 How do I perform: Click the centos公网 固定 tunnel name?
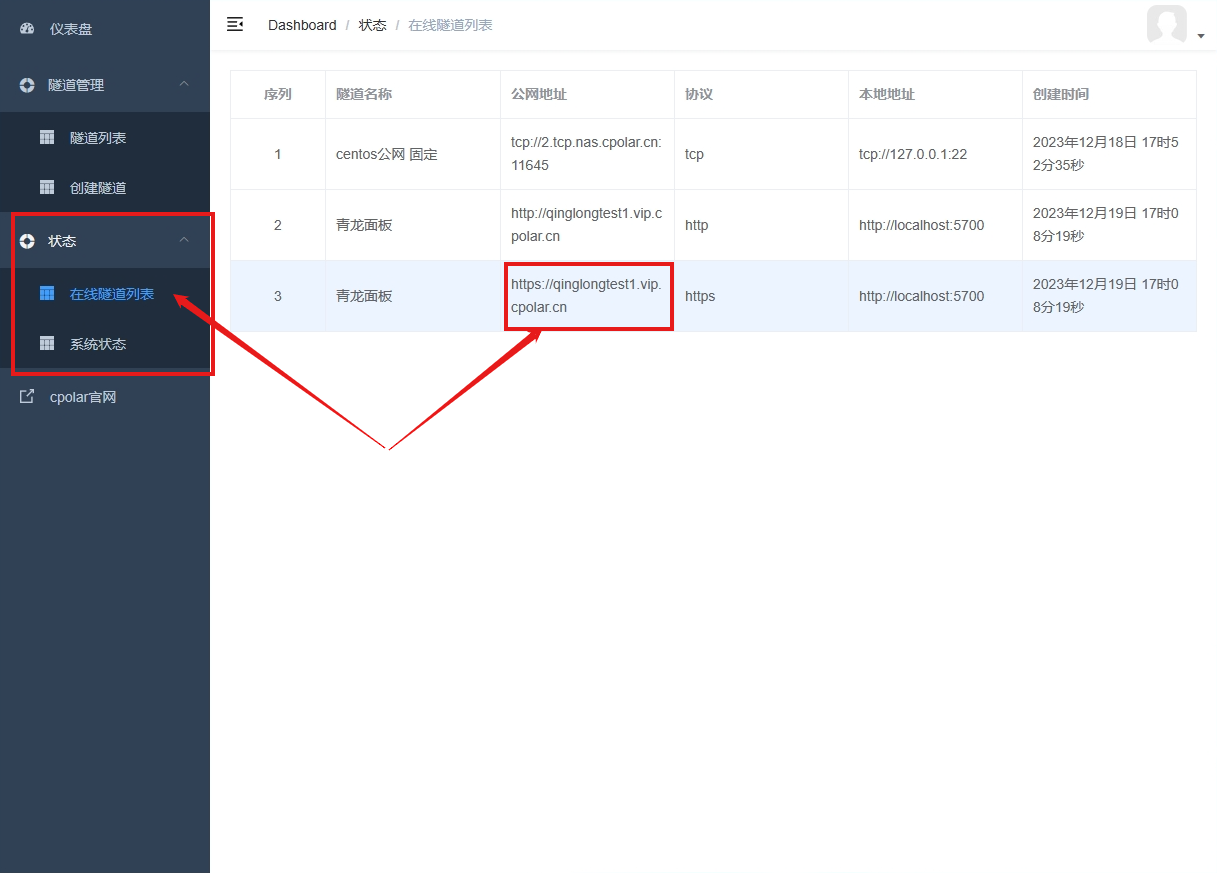click(x=387, y=154)
